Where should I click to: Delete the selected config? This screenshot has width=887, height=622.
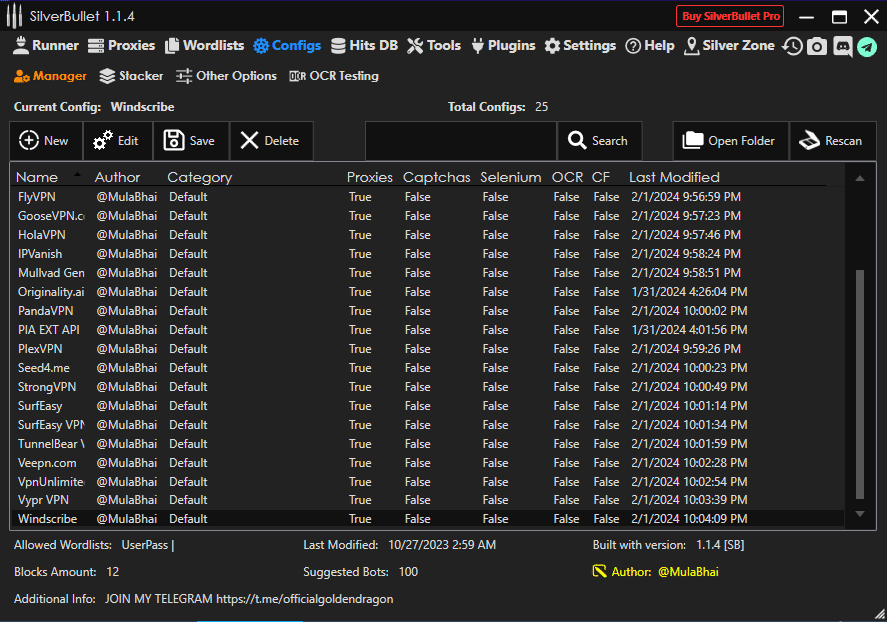click(272, 141)
